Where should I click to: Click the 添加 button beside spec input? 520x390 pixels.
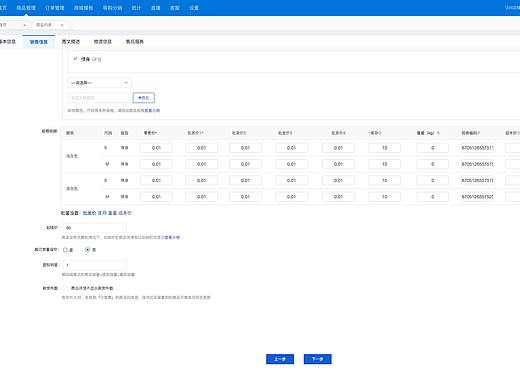click(144, 98)
